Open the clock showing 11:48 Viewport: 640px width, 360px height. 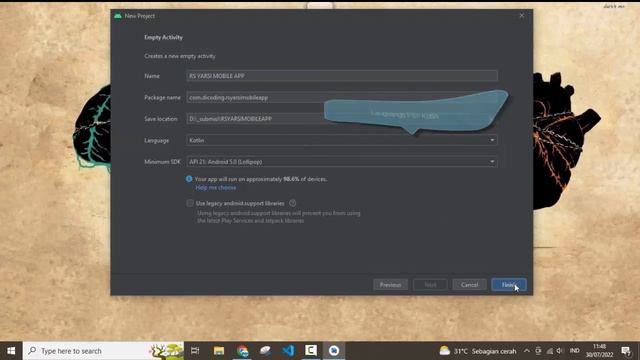600,351
